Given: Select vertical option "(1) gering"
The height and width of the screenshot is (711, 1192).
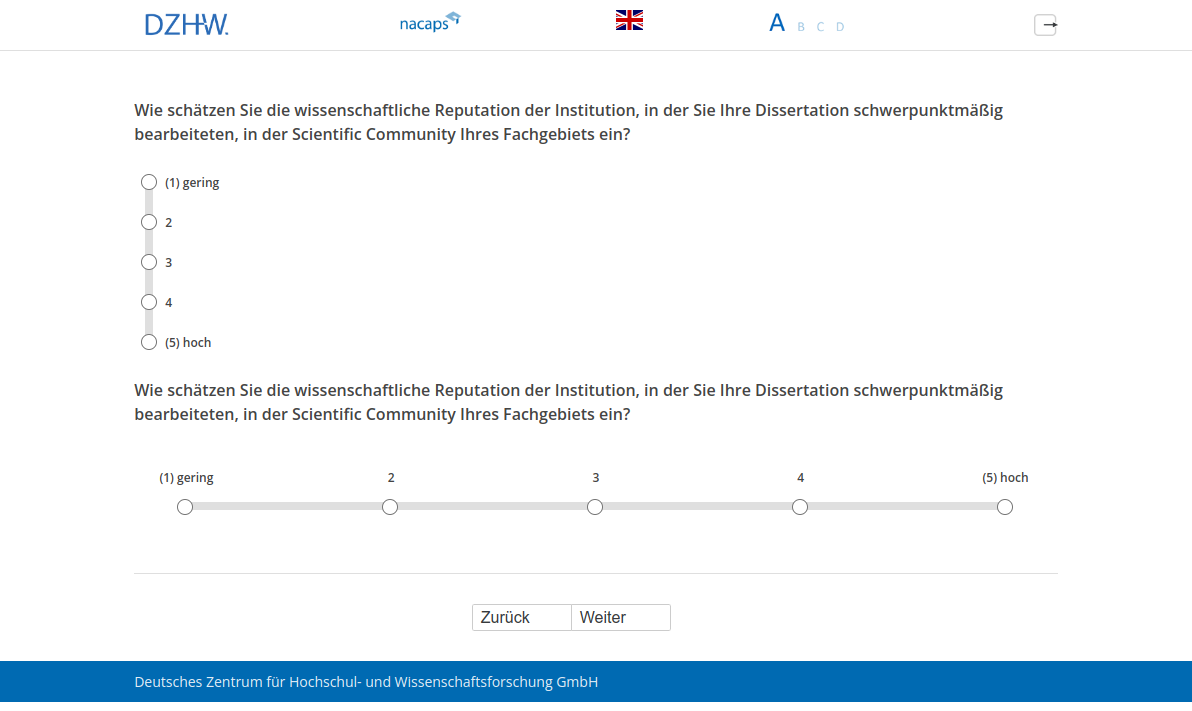Looking at the screenshot, I should click(149, 182).
